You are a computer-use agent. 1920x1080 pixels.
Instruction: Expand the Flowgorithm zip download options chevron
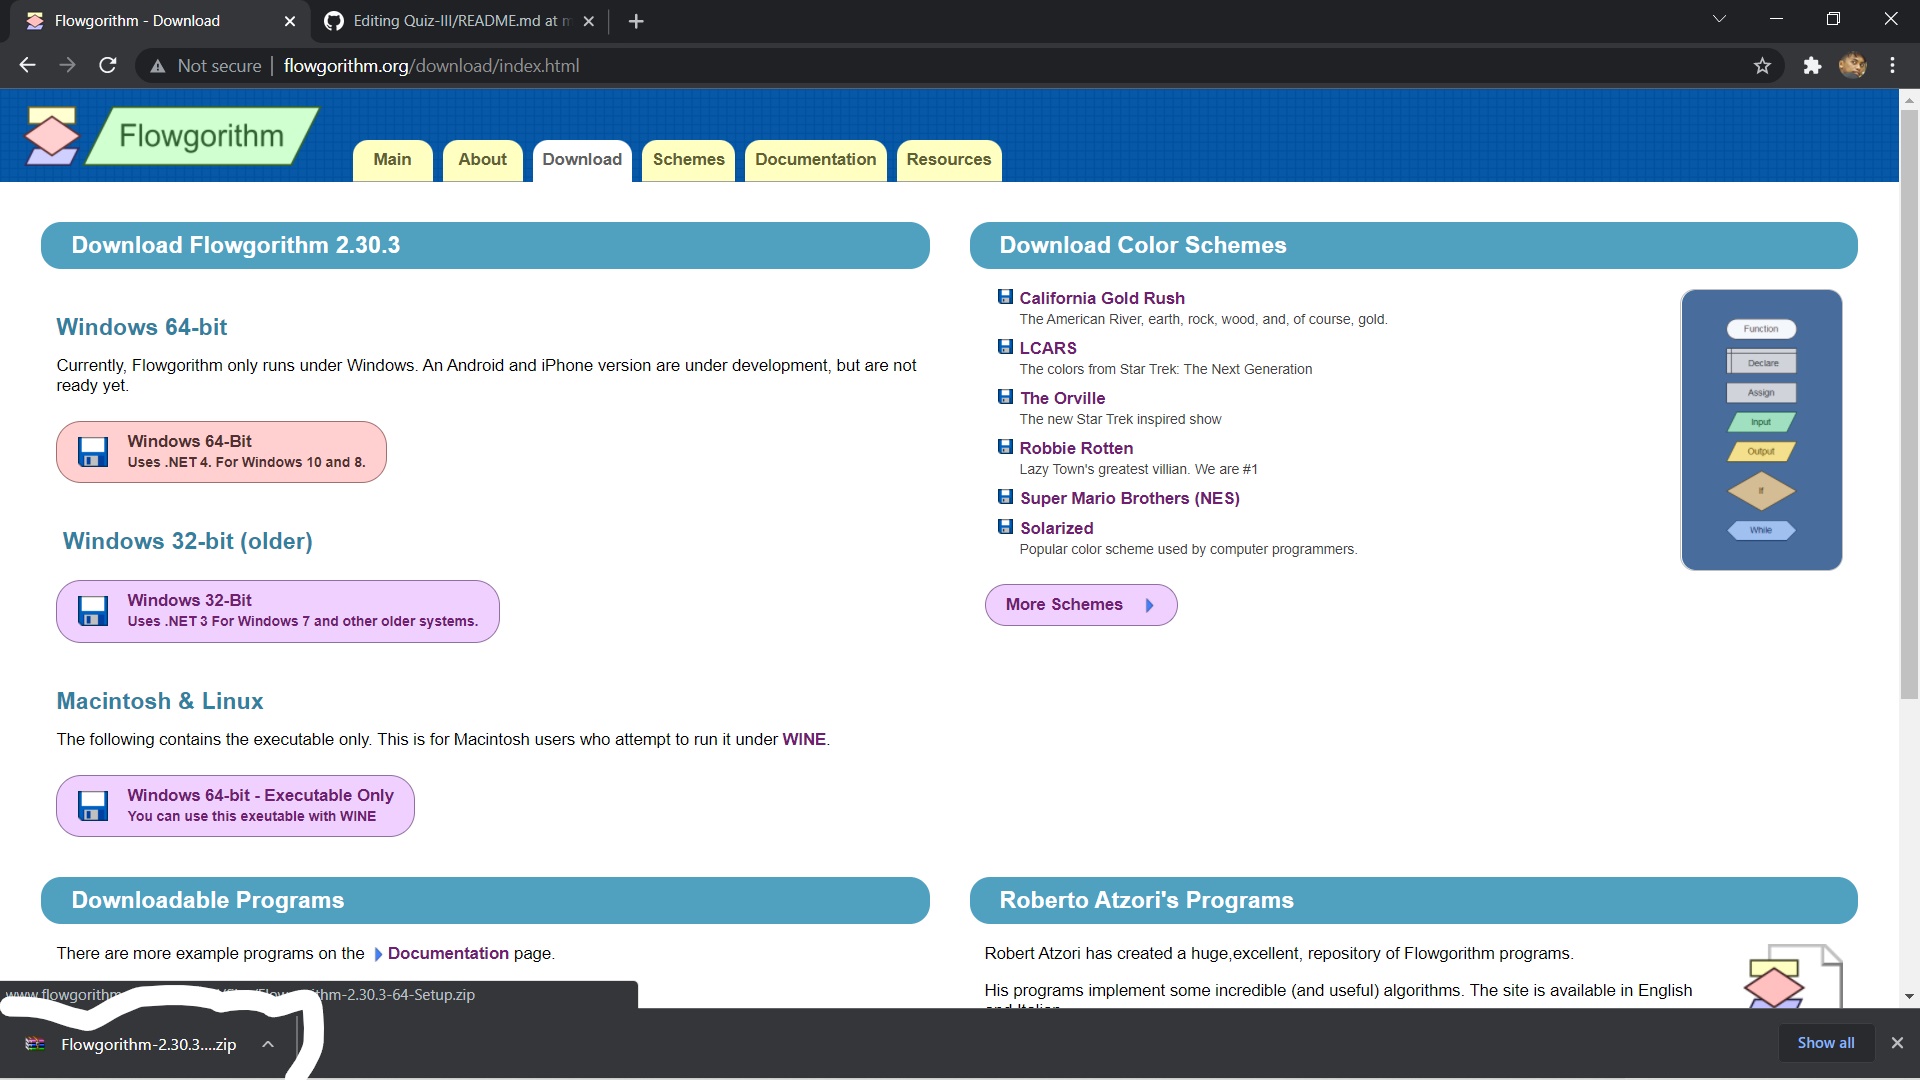(268, 1044)
